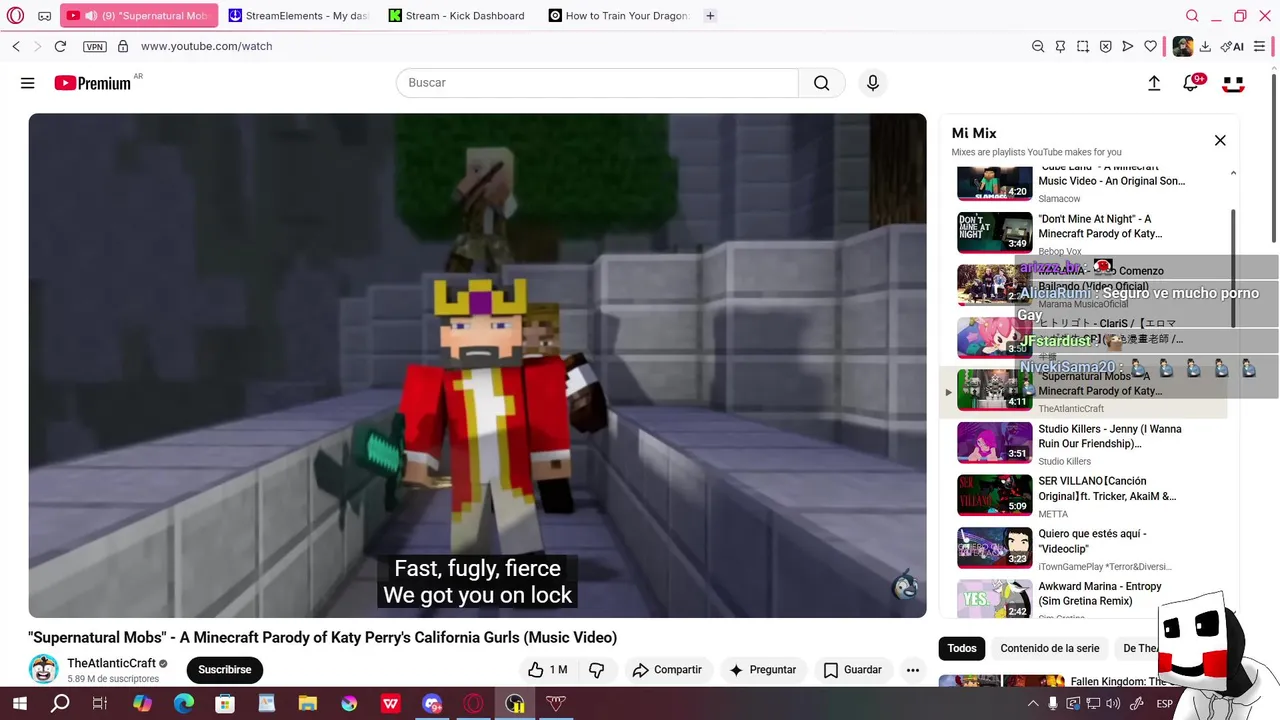The height and width of the screenshot is (720, 1280).
Task: Start voice search with the microphone
Action: click(x=873, y=83)
